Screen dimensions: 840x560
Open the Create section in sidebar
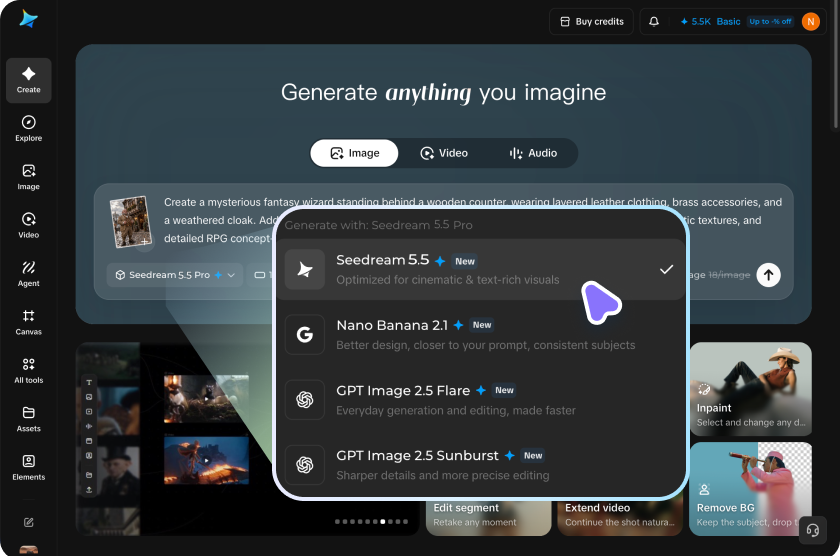point(28,80)
